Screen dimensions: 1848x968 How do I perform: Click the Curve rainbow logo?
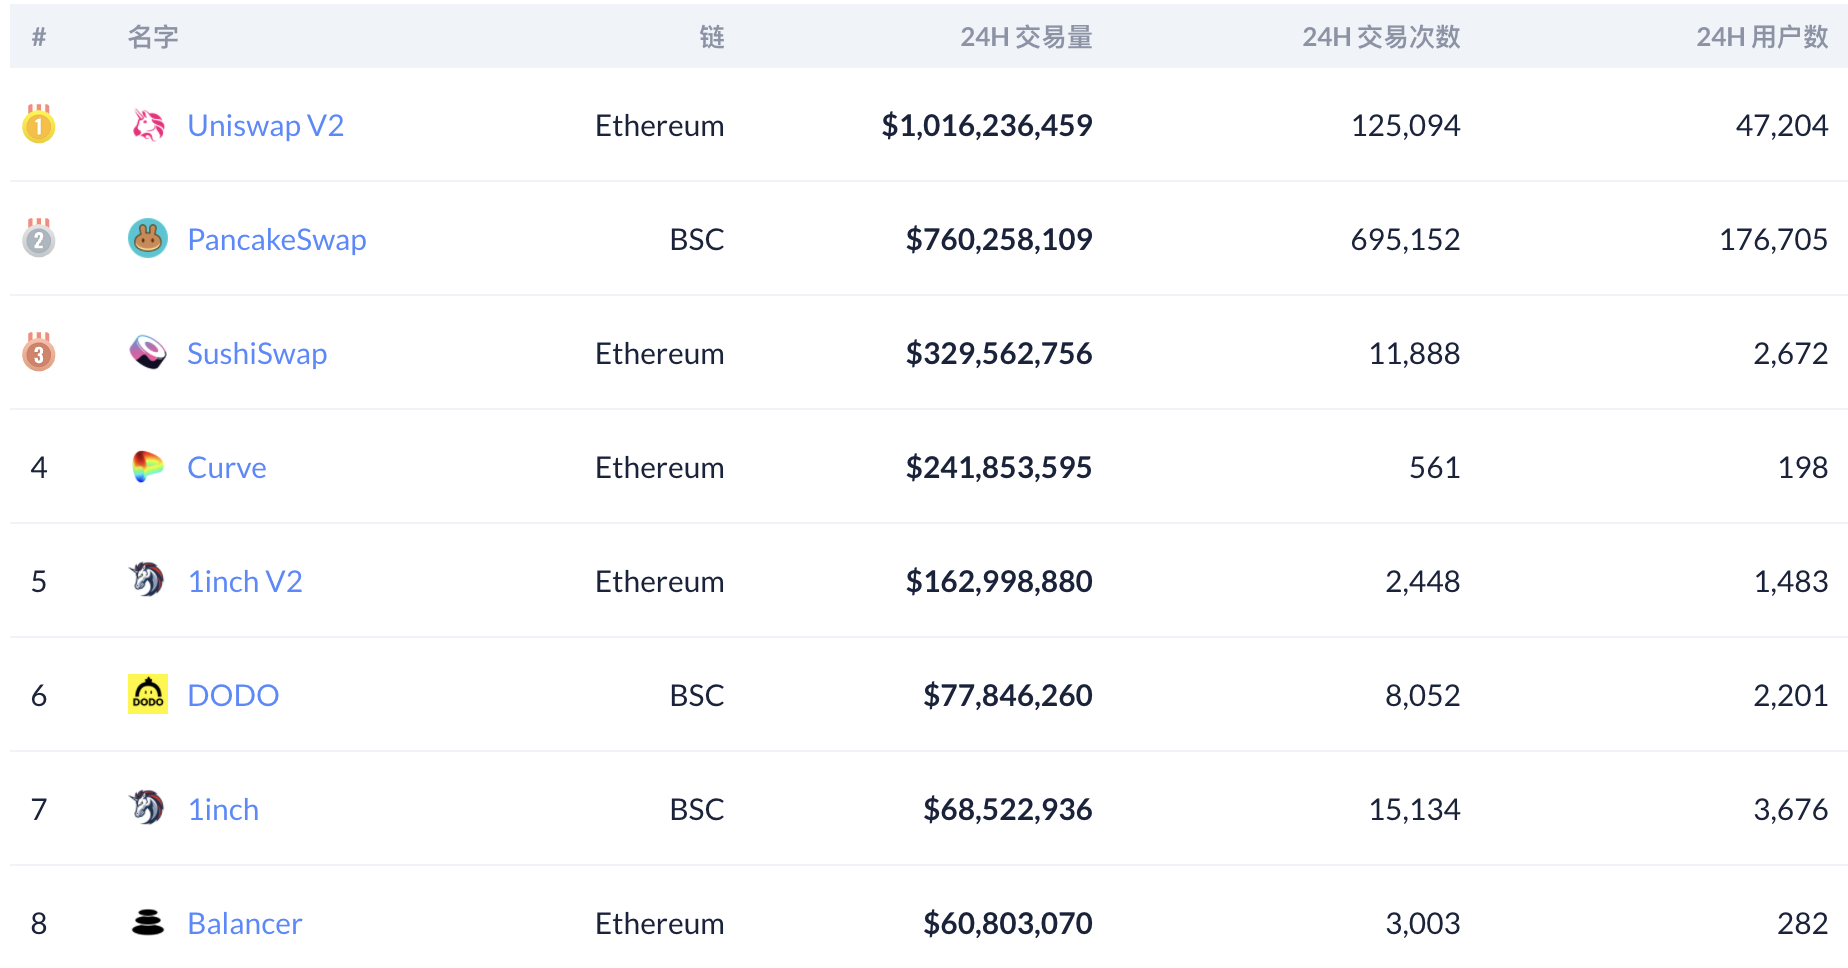coord(148,467)
